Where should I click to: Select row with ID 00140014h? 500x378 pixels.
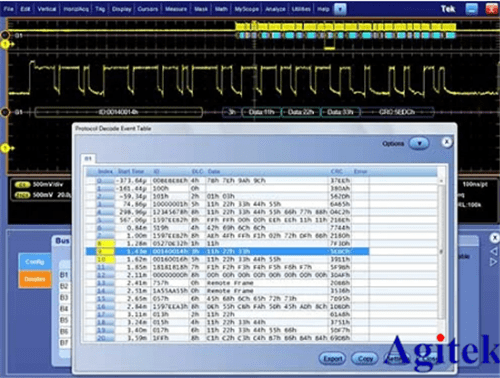227,252
